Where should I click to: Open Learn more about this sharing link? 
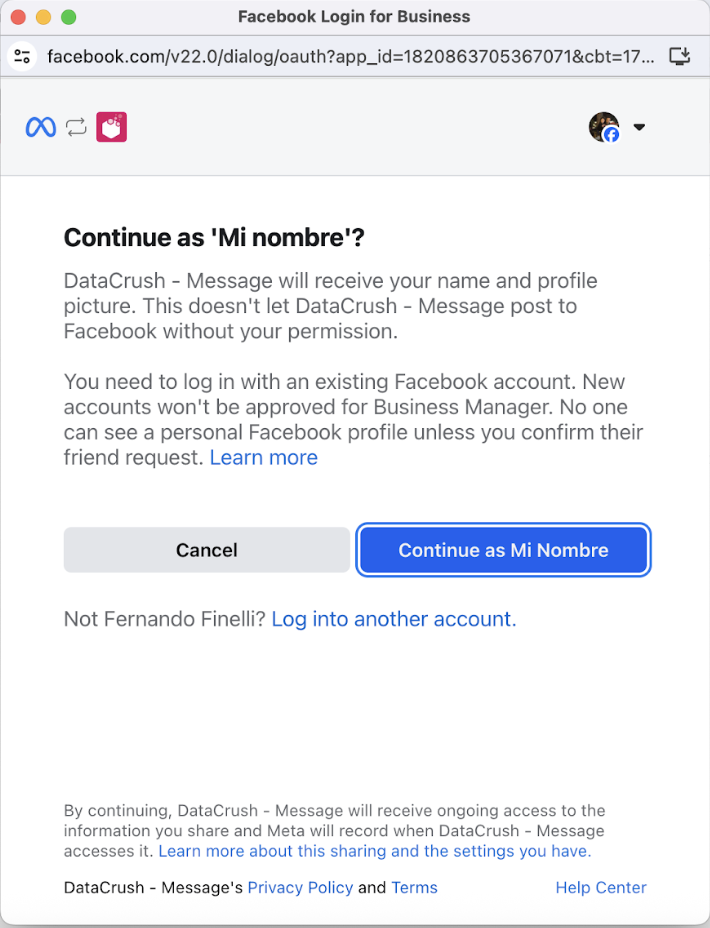coord(375,851)
